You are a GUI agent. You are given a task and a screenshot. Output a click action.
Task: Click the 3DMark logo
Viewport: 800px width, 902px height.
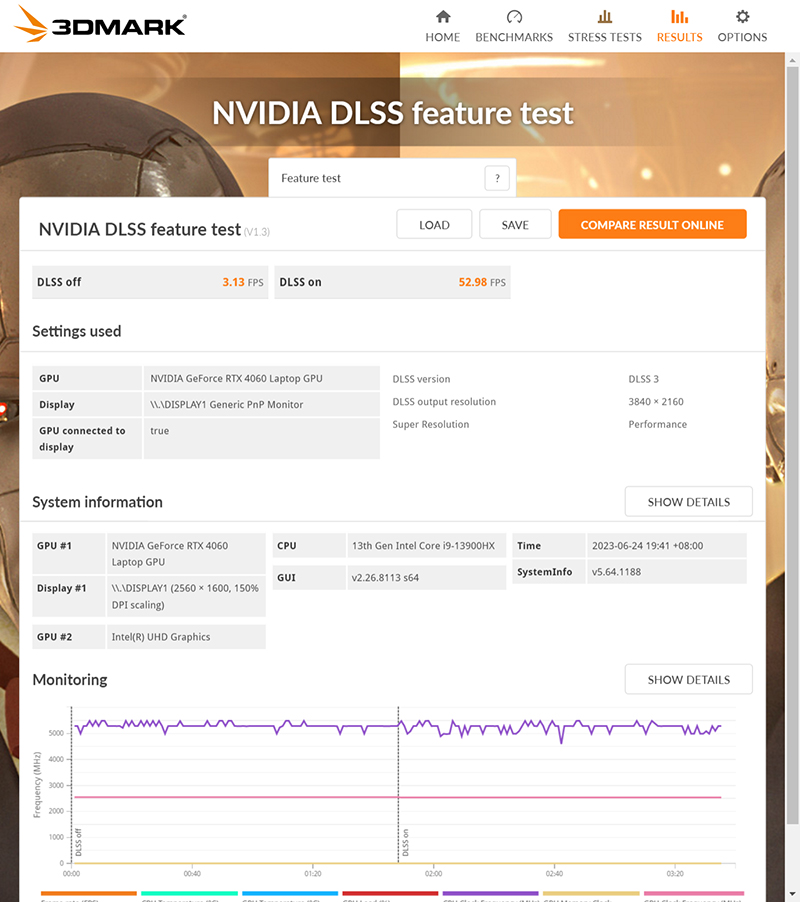(100, 25)
